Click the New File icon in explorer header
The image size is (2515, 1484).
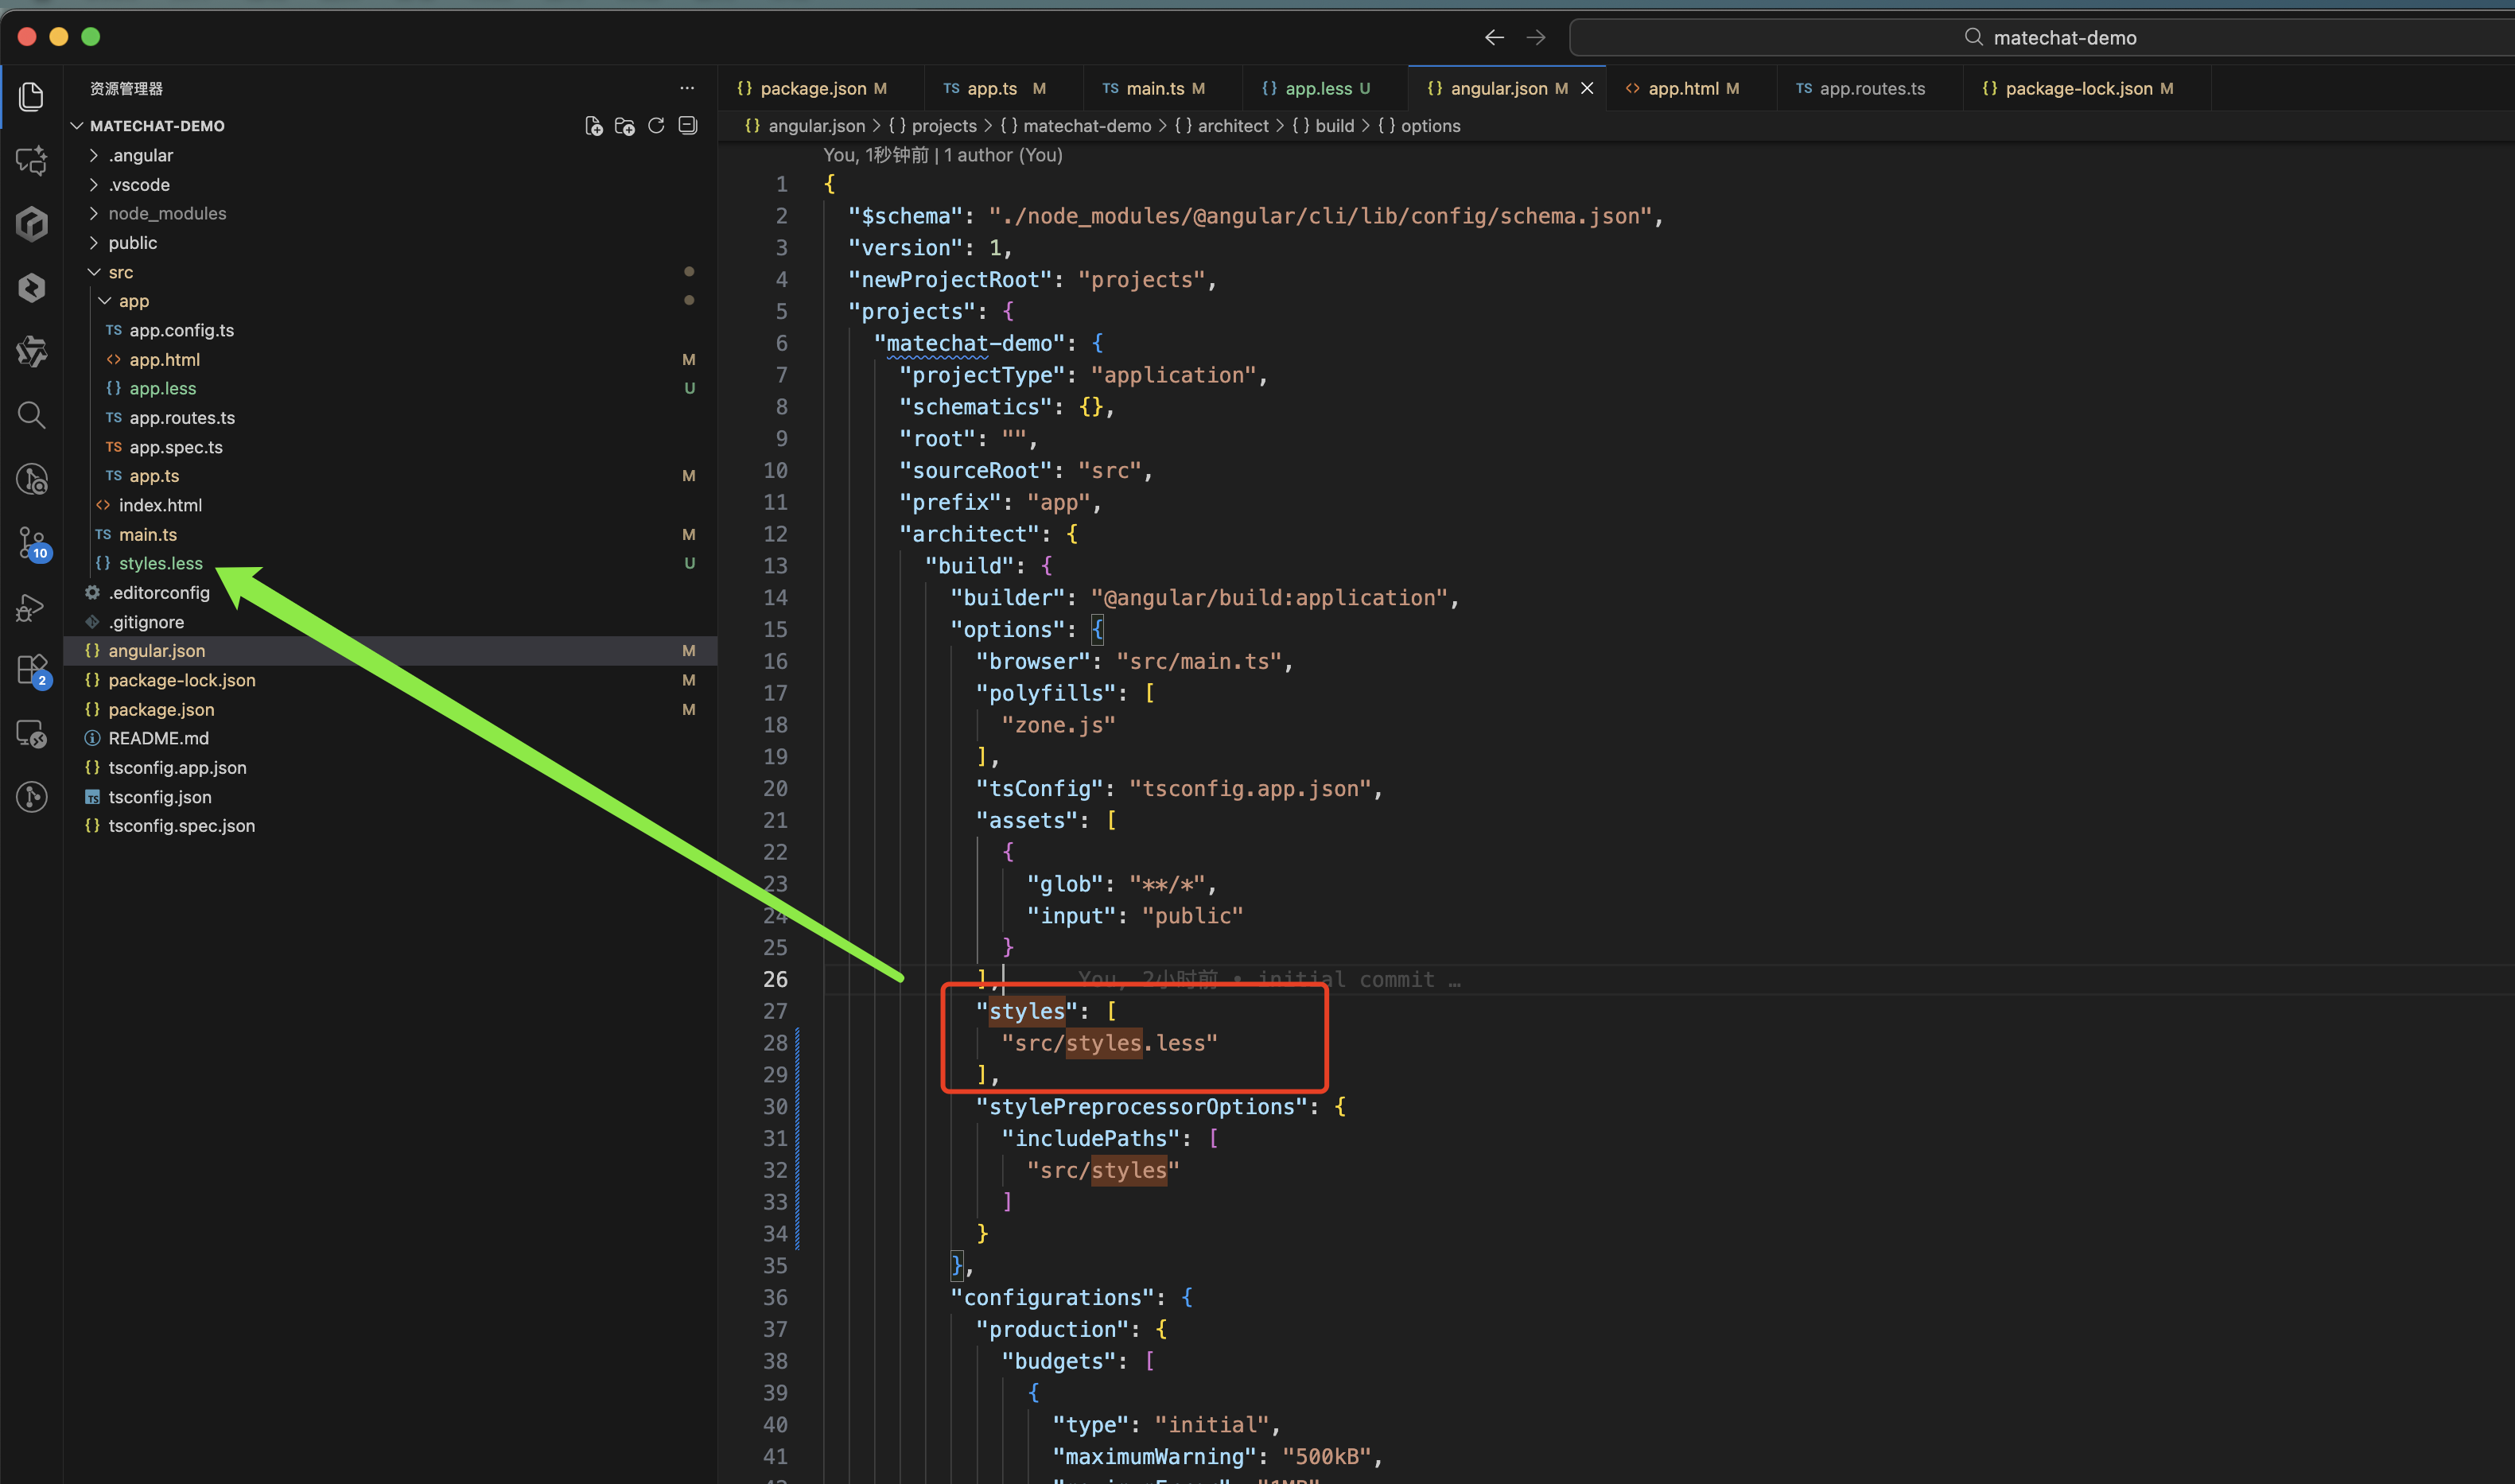pos(593,126)
